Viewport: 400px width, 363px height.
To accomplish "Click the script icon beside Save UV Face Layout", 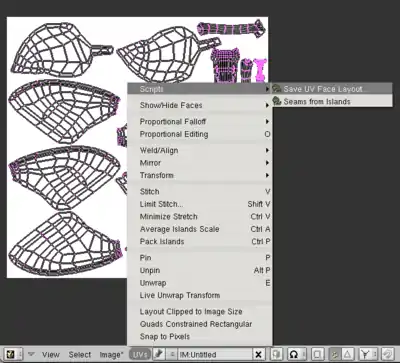I will click(277, 89).
